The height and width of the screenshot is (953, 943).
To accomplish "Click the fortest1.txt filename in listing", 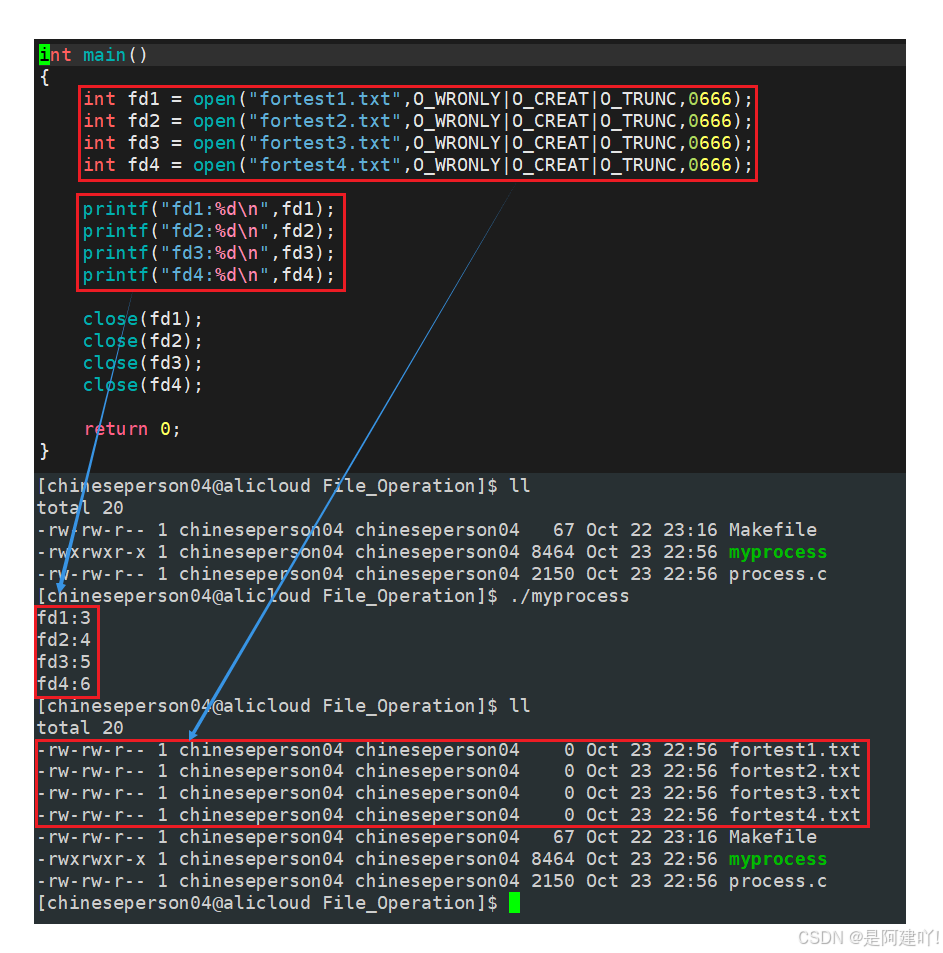I will point(795,749).
